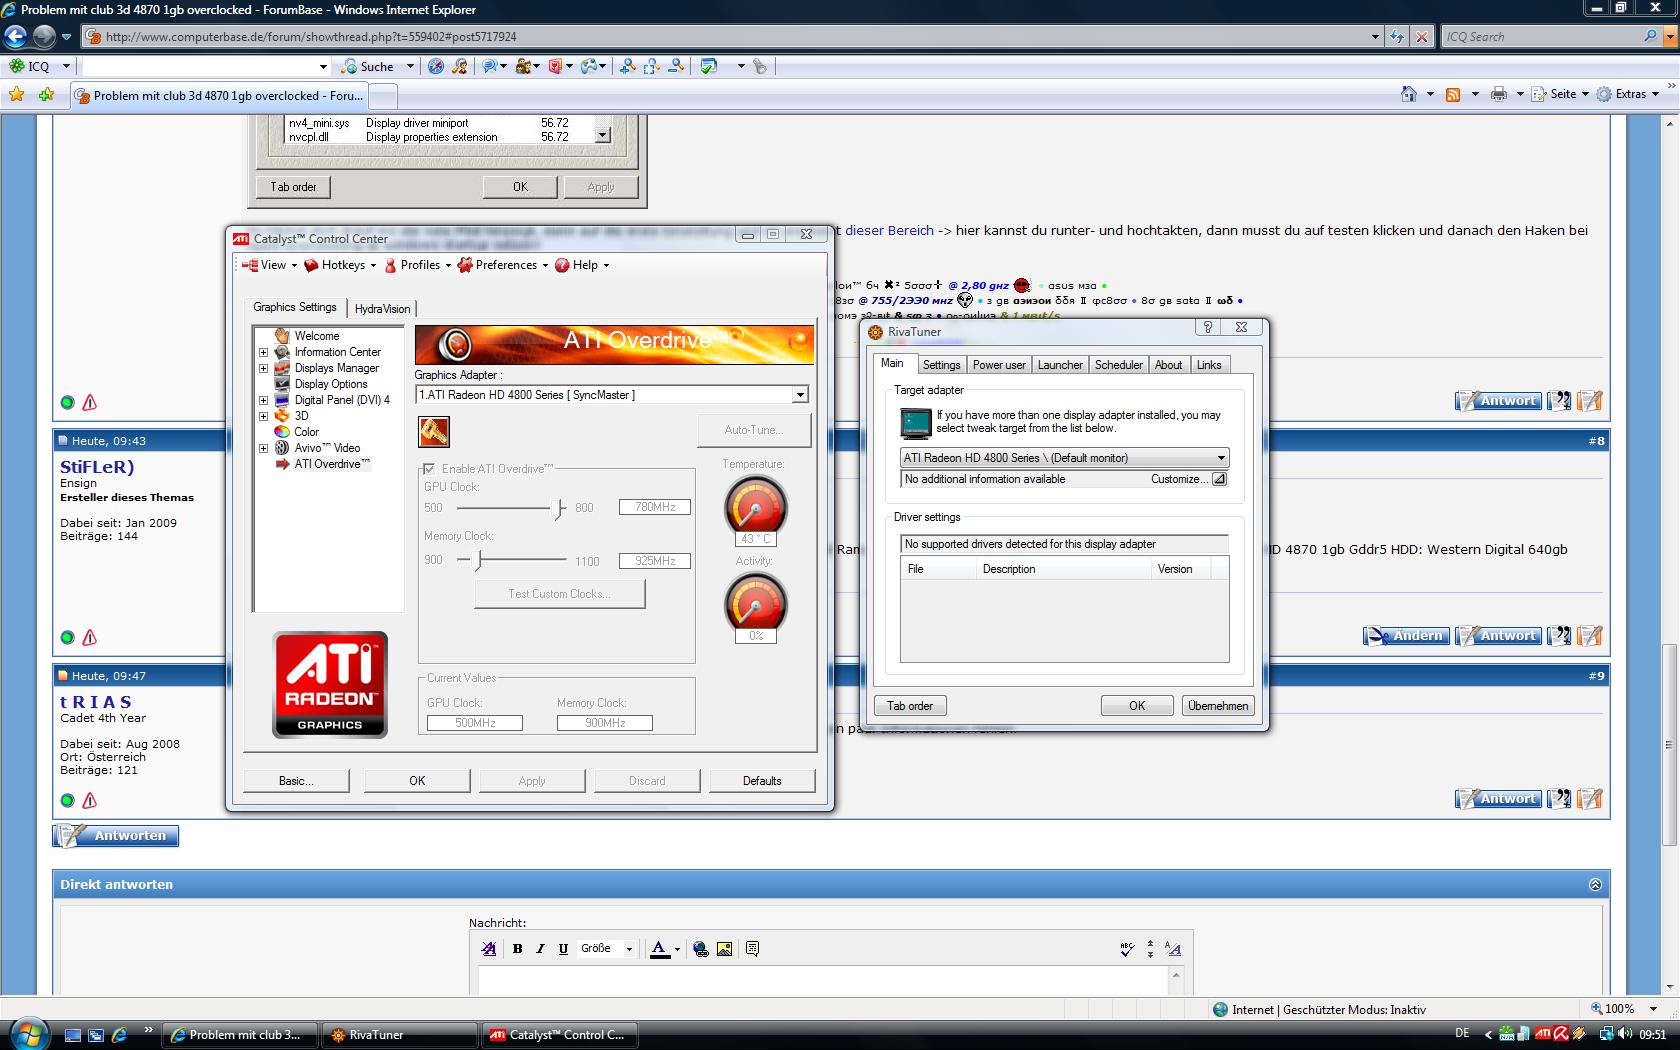This screenshot has height=1050, width=1680.
Task: Click the spell check icon in reply editor
Action: [x=1127, y=949]
